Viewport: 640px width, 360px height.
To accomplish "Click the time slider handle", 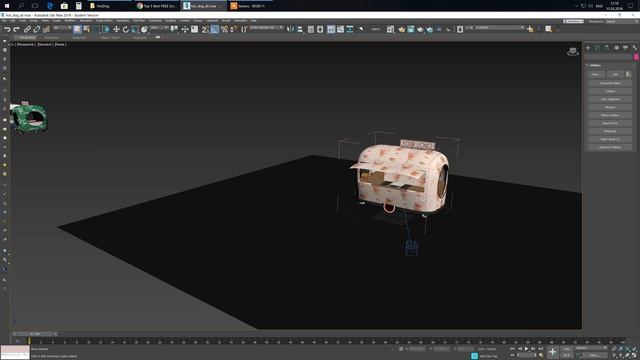I will coord(36,334).
